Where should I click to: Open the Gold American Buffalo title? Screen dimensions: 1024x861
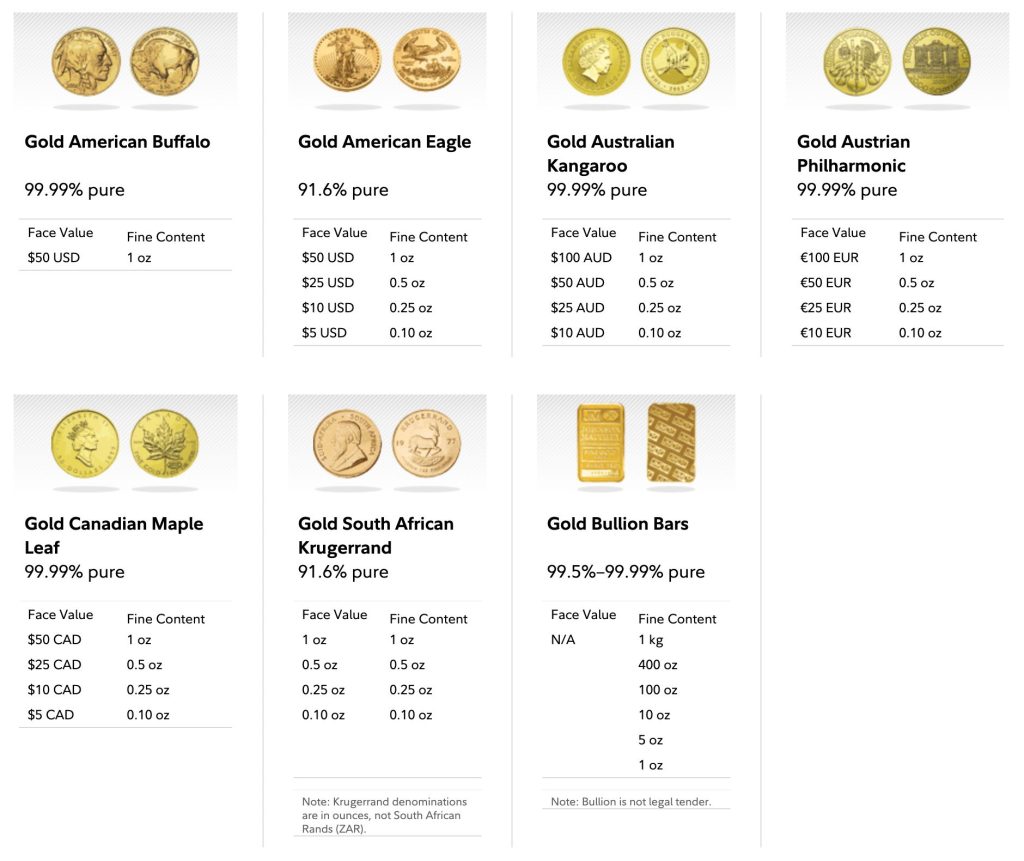click(x=117, y=142)
